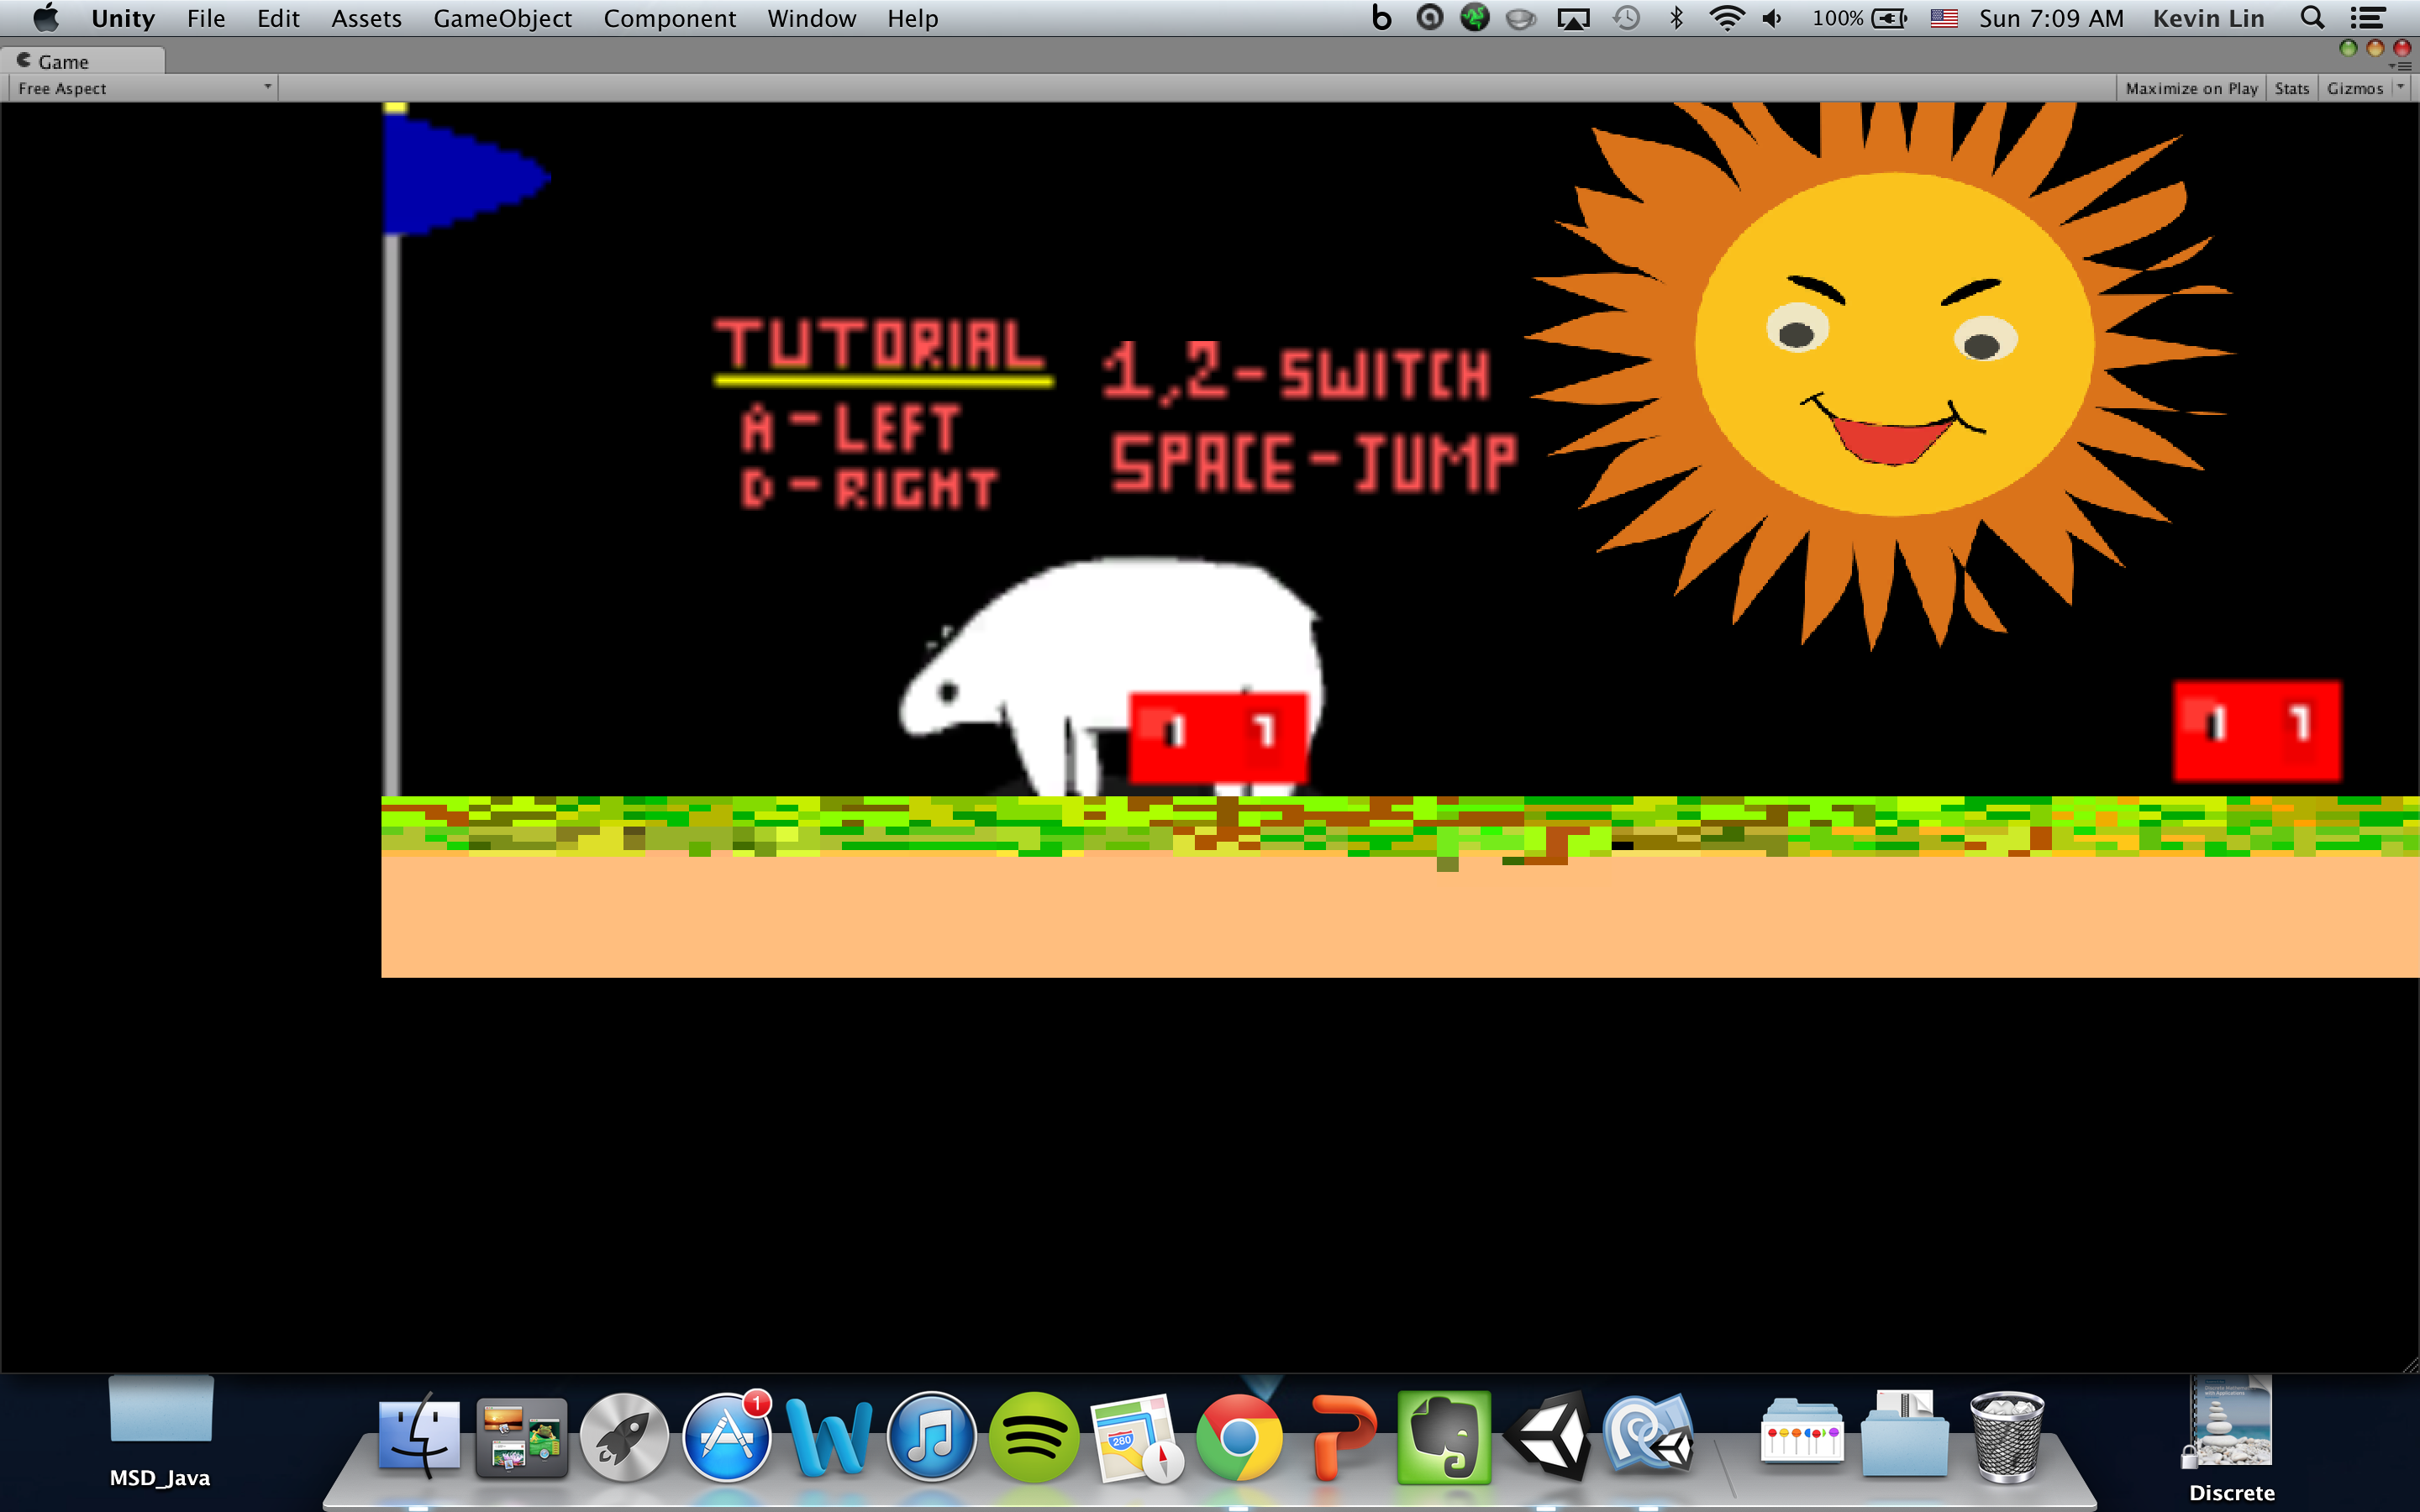Toggle Gizmos in Game view

tap(2354, 88)
